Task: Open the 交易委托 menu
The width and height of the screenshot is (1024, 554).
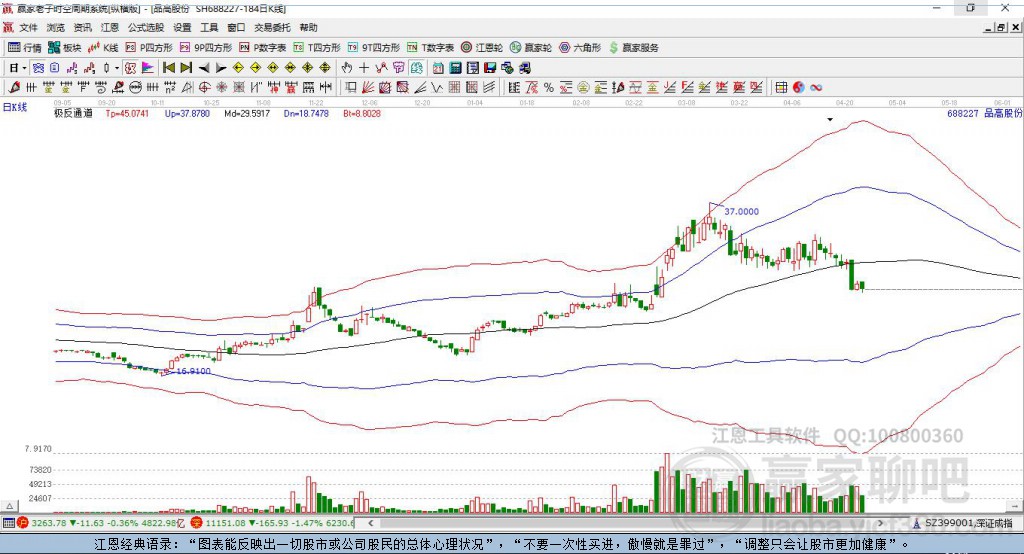Action: pos(272,27)
